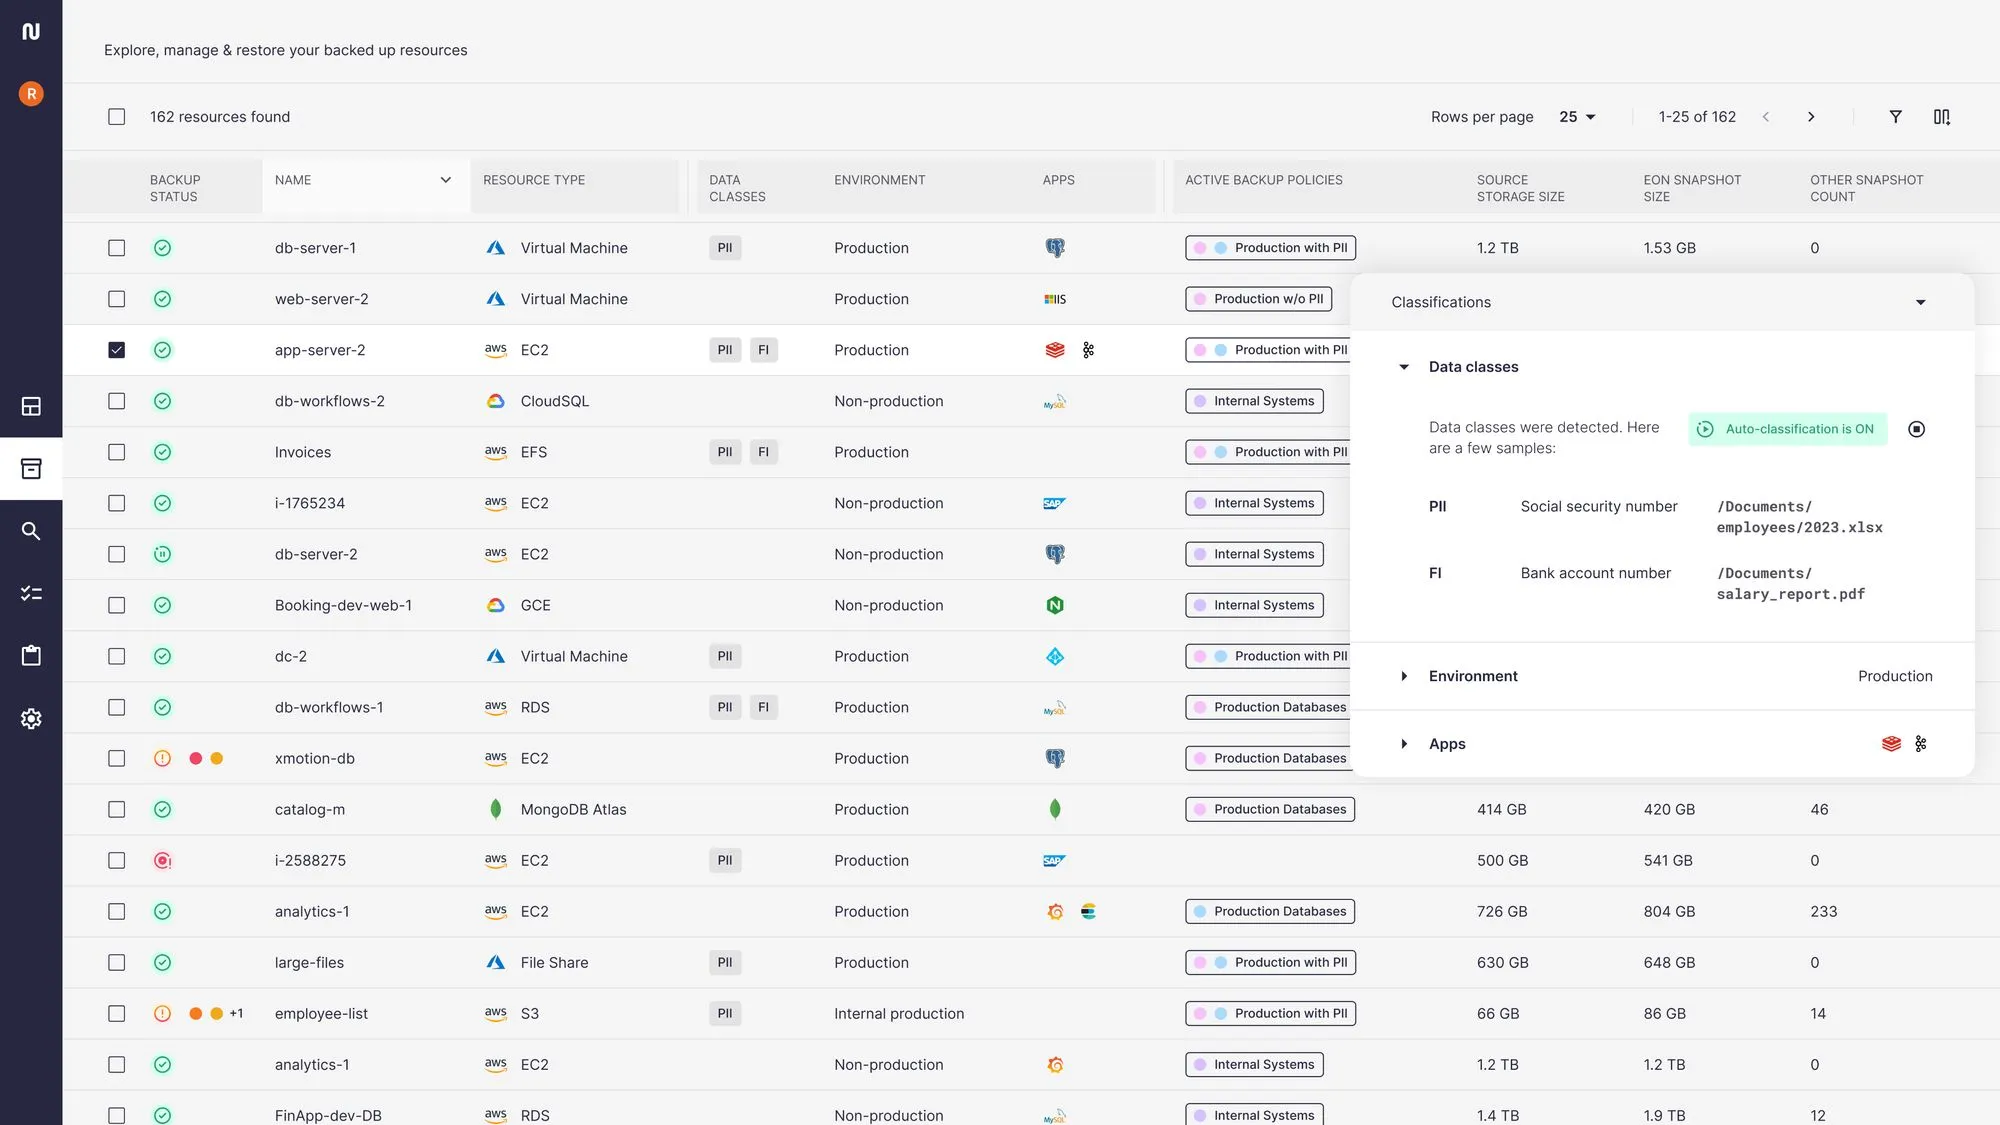Screen dimensions: 2000x1125
Task: Open the NAME column sort dropdown
Action: 445,180
